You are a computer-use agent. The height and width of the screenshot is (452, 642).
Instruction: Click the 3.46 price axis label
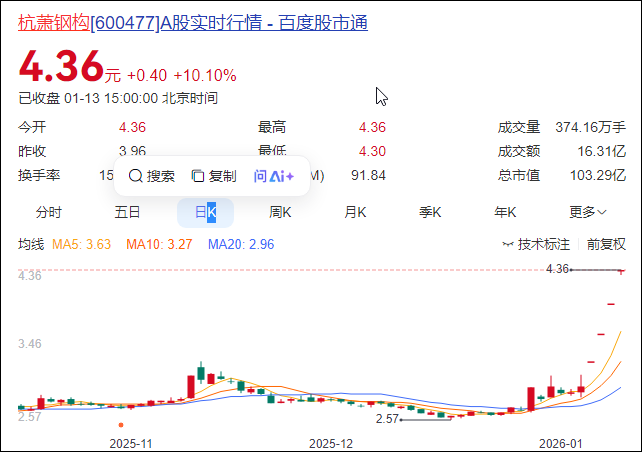pos(29,344)
